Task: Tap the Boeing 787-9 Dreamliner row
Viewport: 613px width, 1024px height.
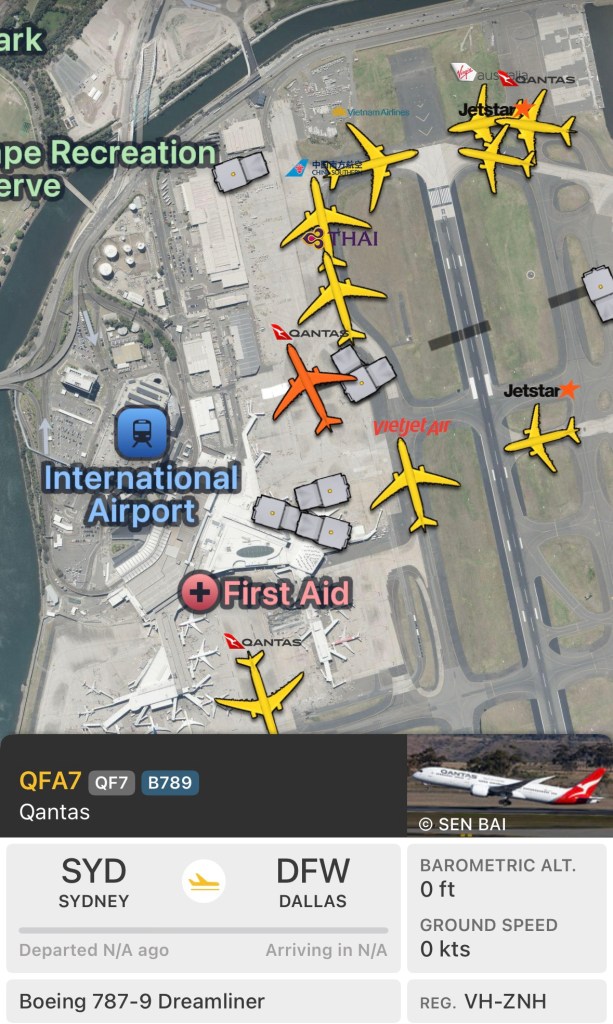Action: point(204,1000)
